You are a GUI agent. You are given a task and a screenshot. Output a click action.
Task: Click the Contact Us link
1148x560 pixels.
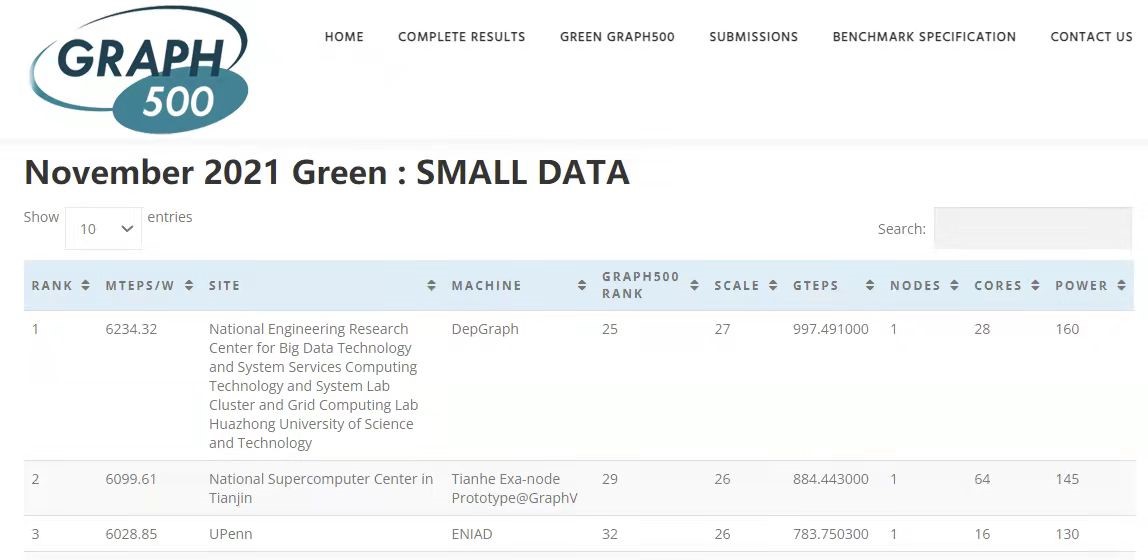[x=1091, y=37]
